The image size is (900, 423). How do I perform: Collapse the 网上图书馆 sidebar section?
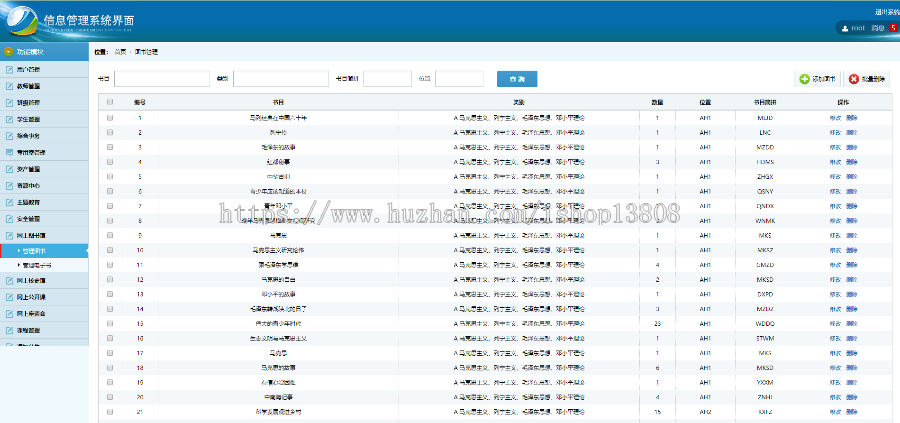tap(44, 235)
